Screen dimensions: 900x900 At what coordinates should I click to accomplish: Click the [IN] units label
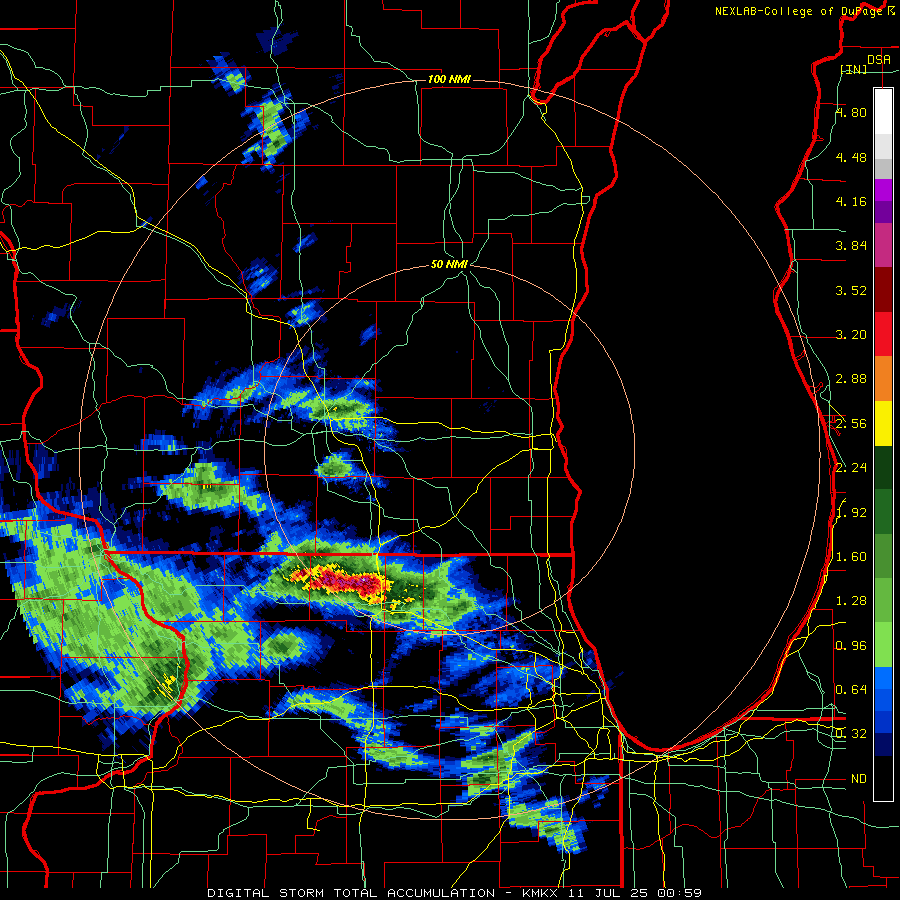[x=854, y=69]
